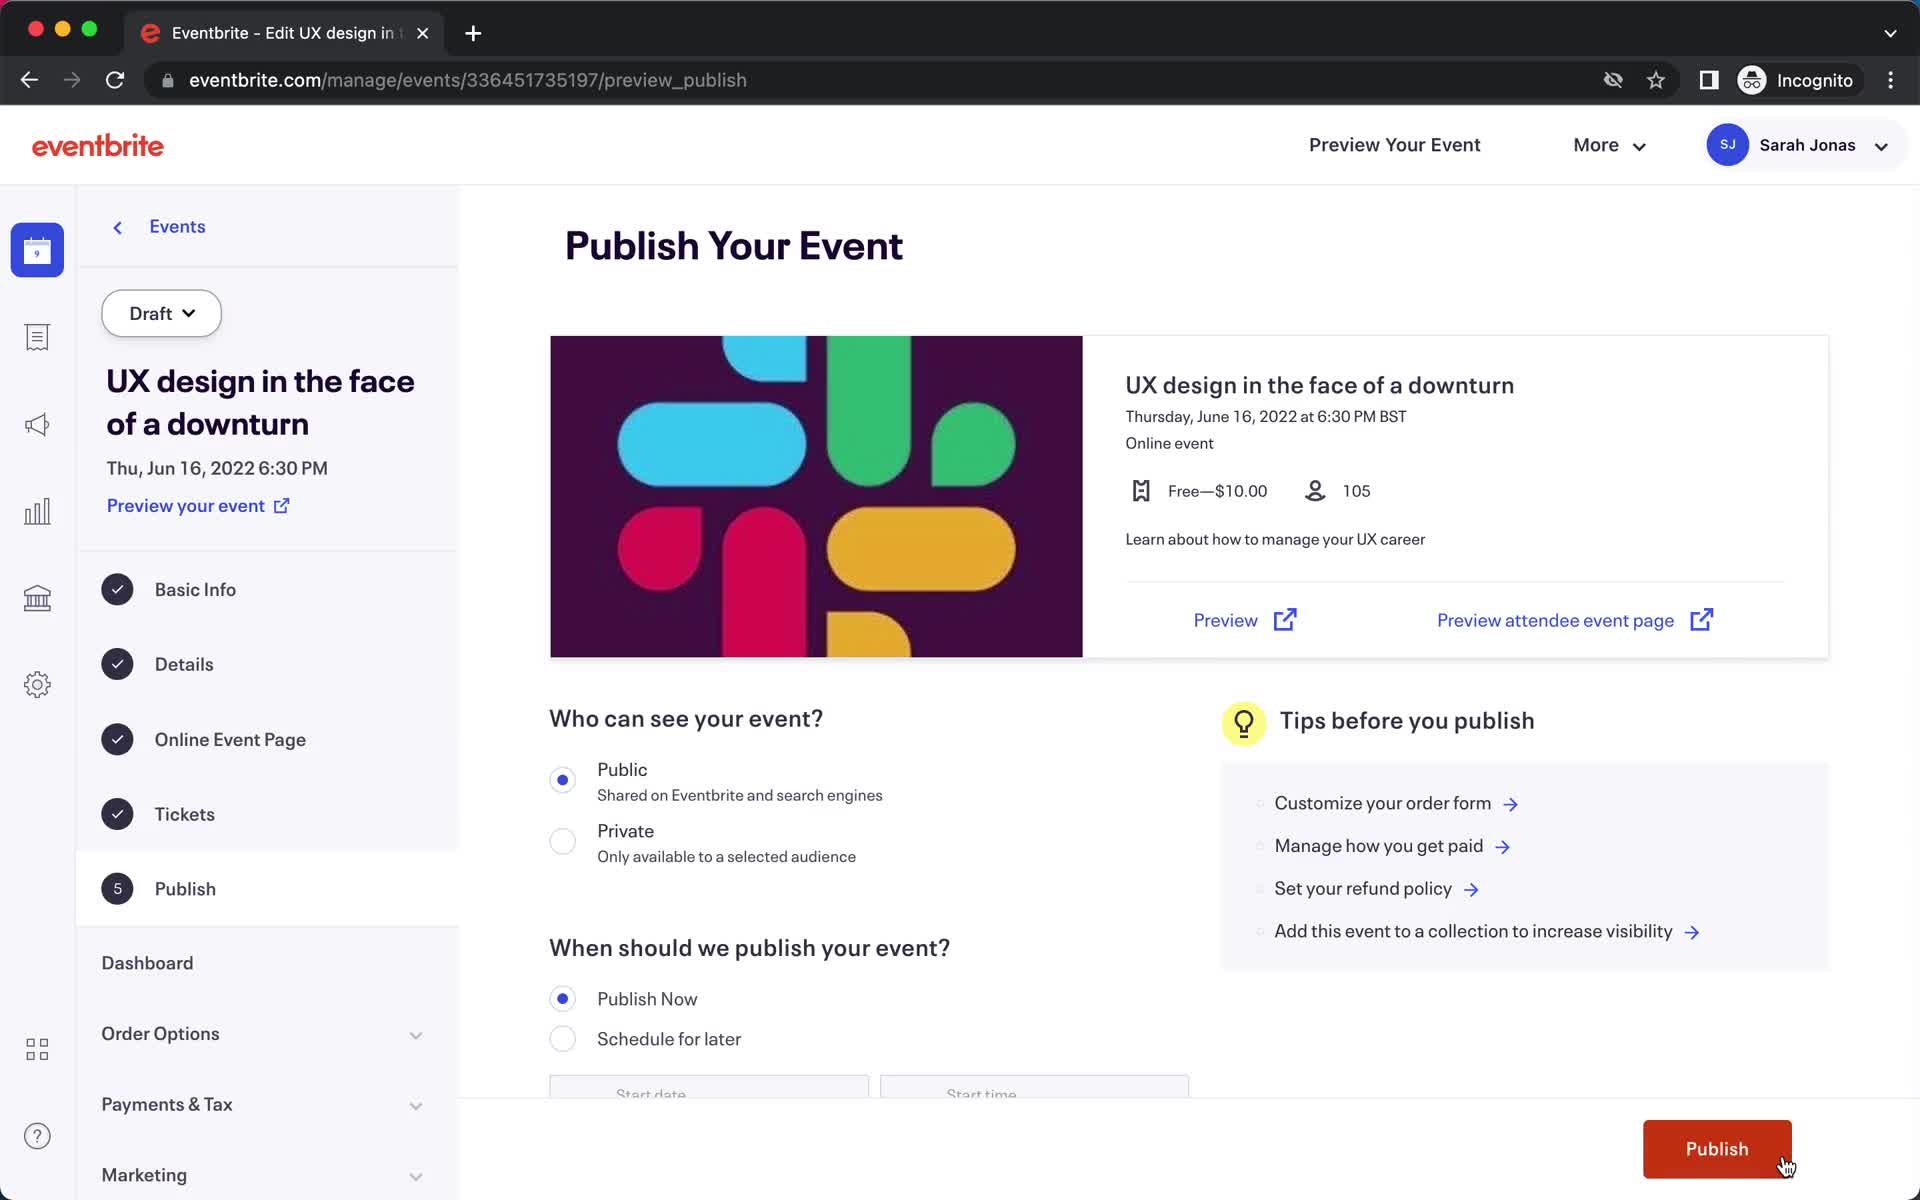Image resolution: width=1920 pixels, height=1200 pixels.
Task: Click the Events back link
Action: [x=177, y=227]
